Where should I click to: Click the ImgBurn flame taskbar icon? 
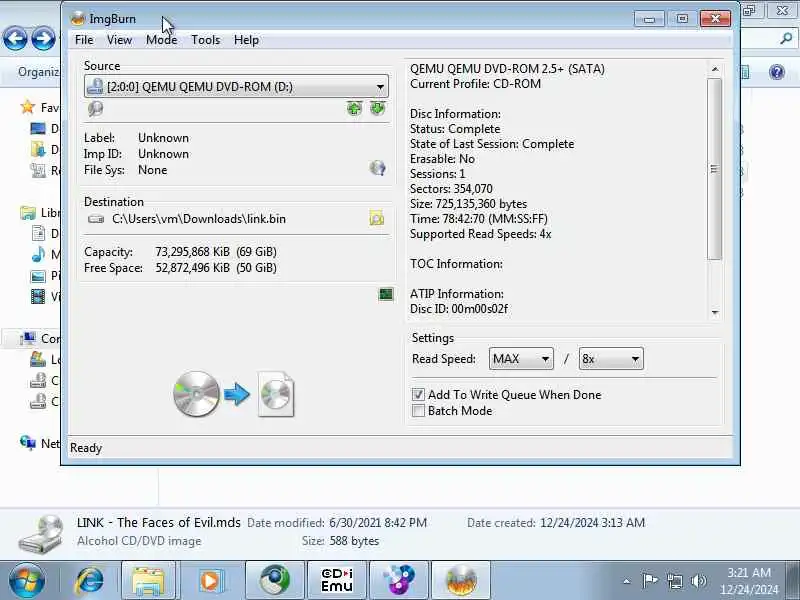461,581
